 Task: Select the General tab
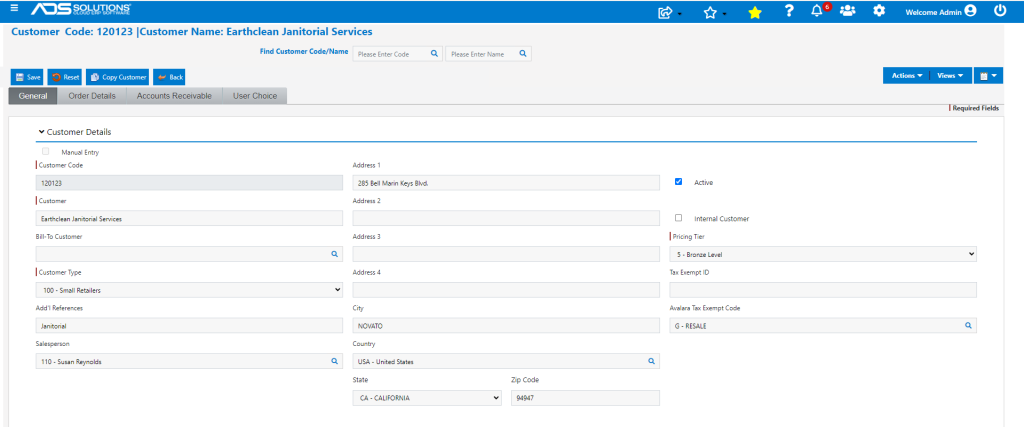[x=33, y=96]
